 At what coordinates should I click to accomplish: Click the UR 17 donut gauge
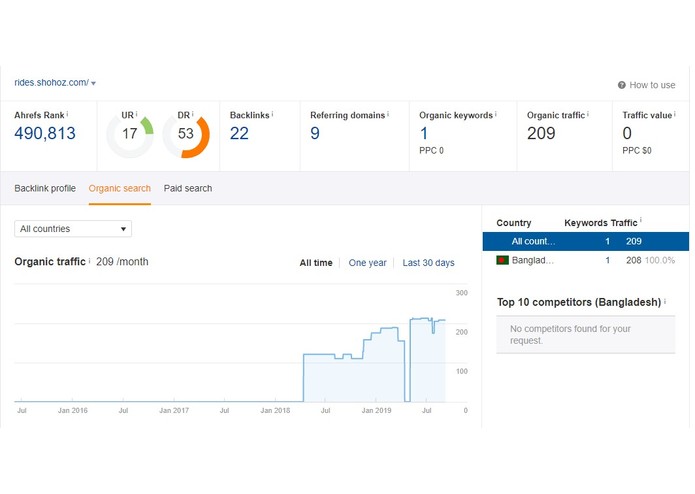click(130, 135)
